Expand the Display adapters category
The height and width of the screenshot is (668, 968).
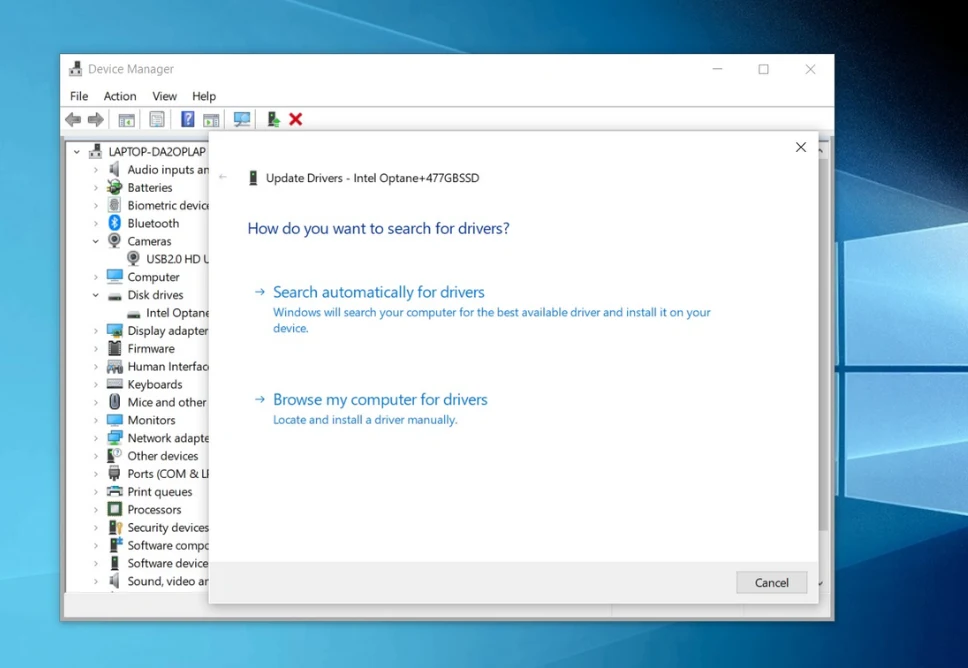[x=96, y=330]
